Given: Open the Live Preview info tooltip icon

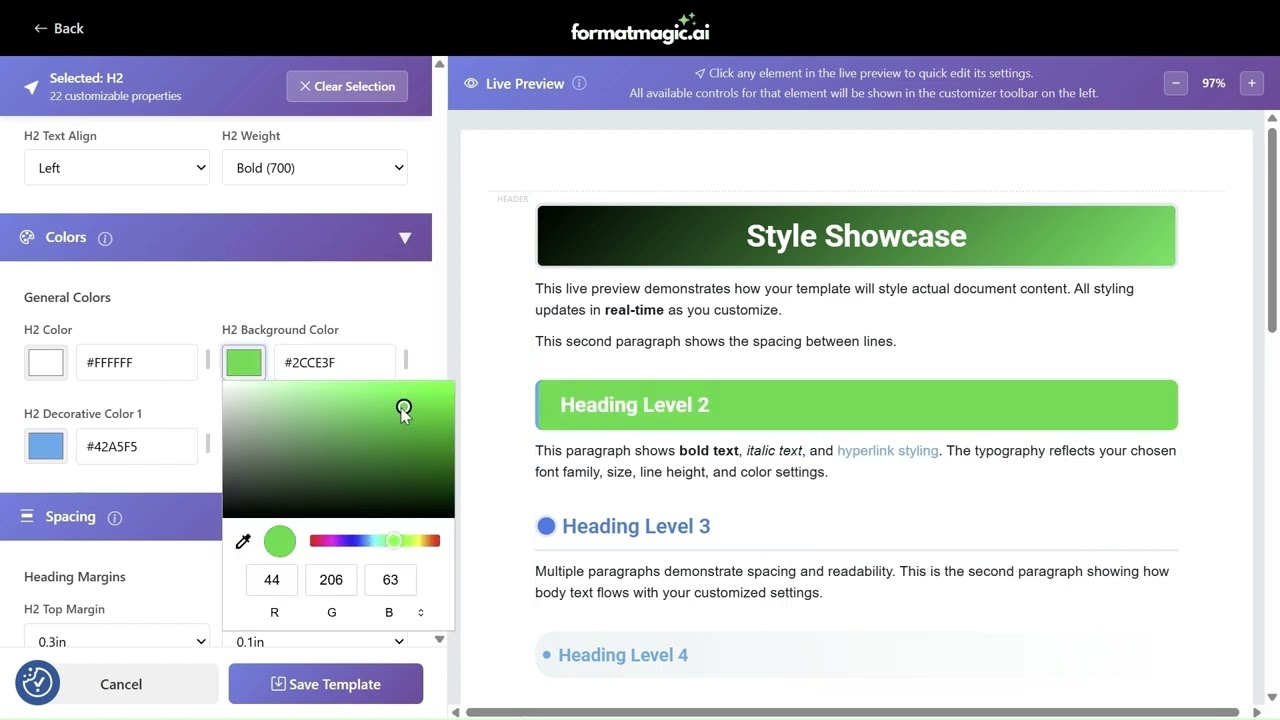Looking at the screenshot, I should (x=579, y=84).
